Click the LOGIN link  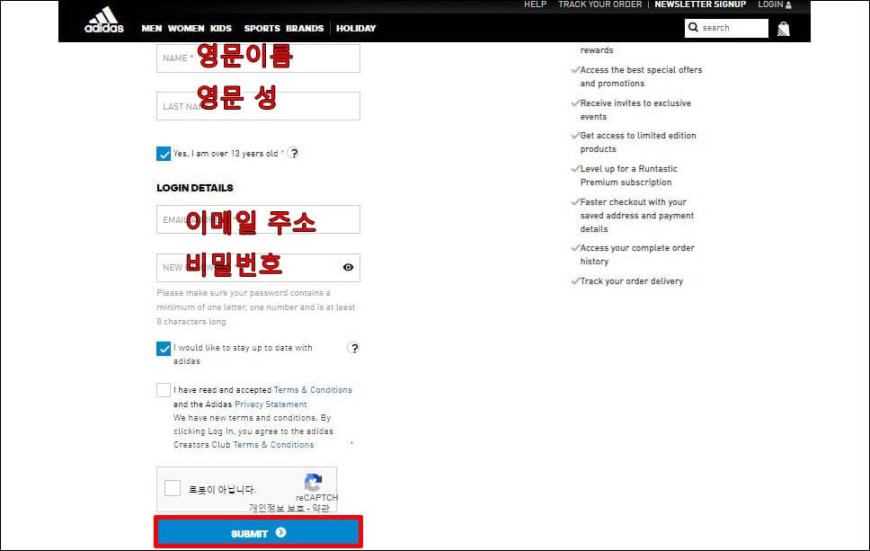[770, 4]
